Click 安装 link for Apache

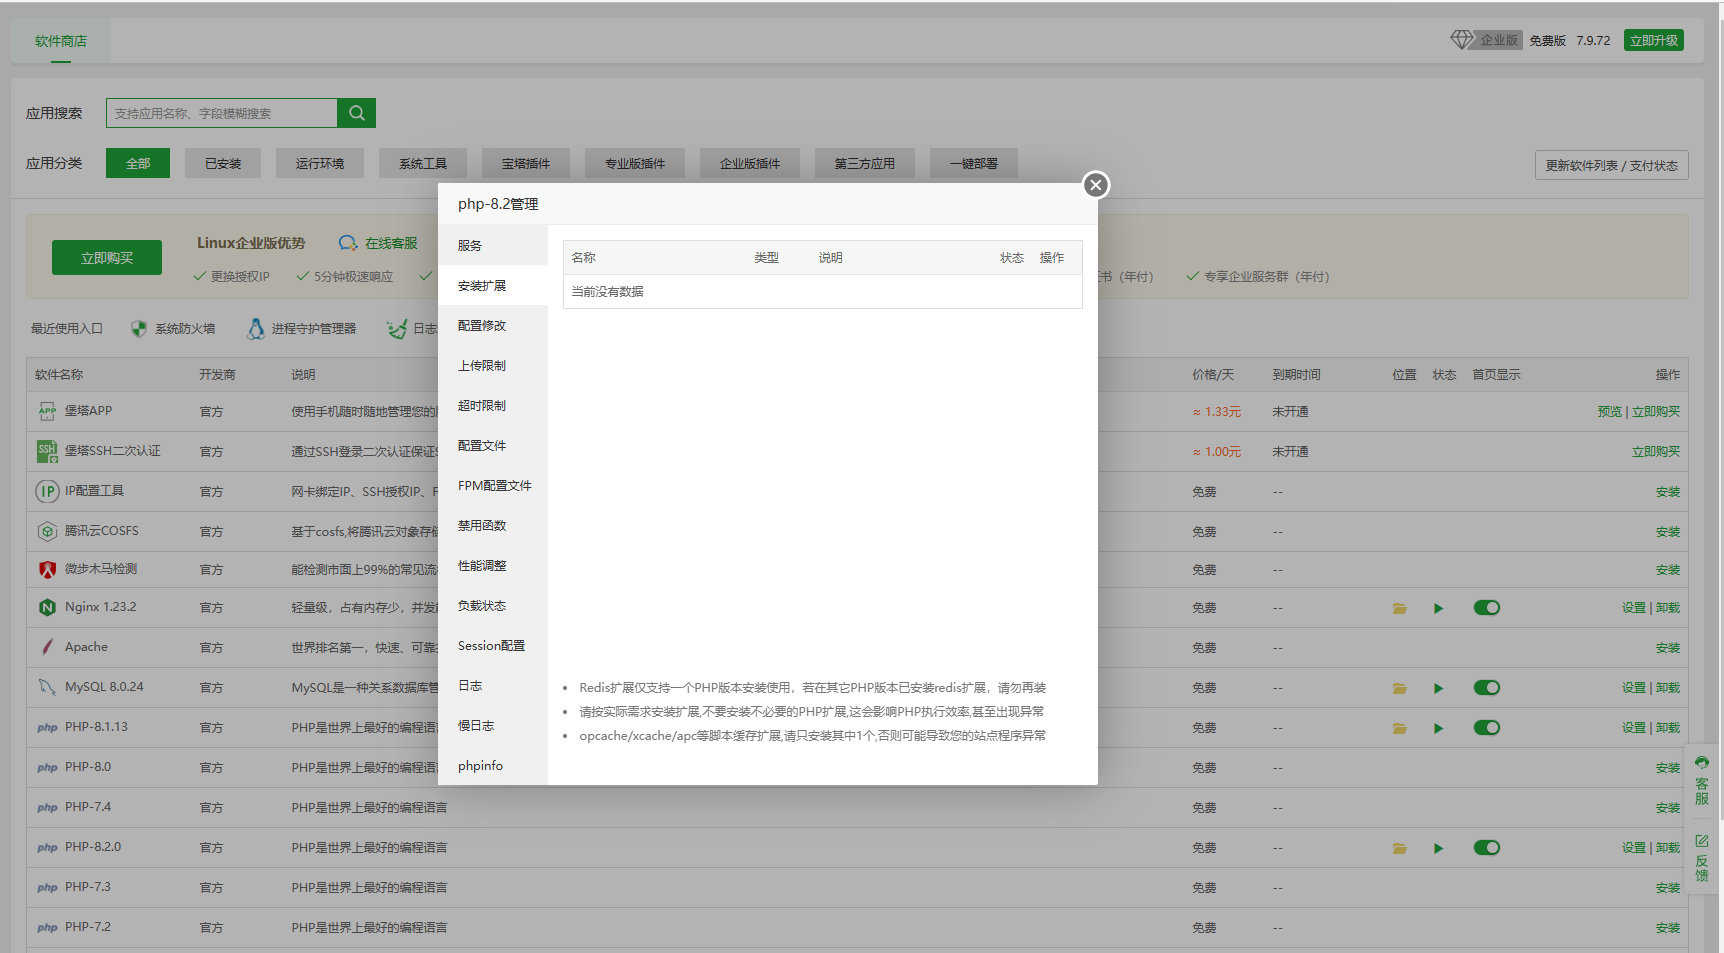pos(1668,648)
